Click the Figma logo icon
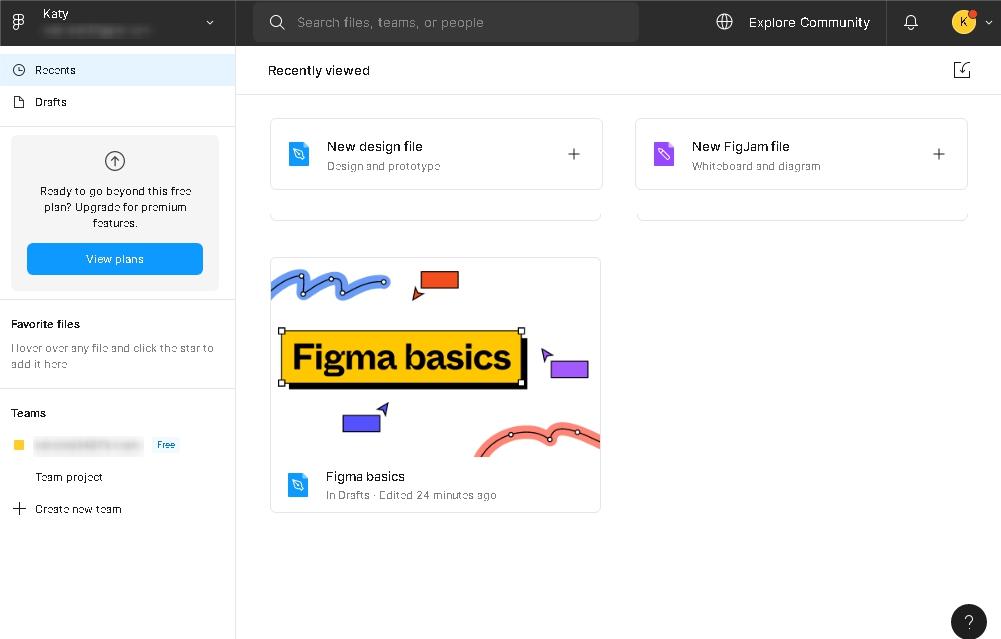1001x639 pixels. pyautogui.click(x=18, y=22)
